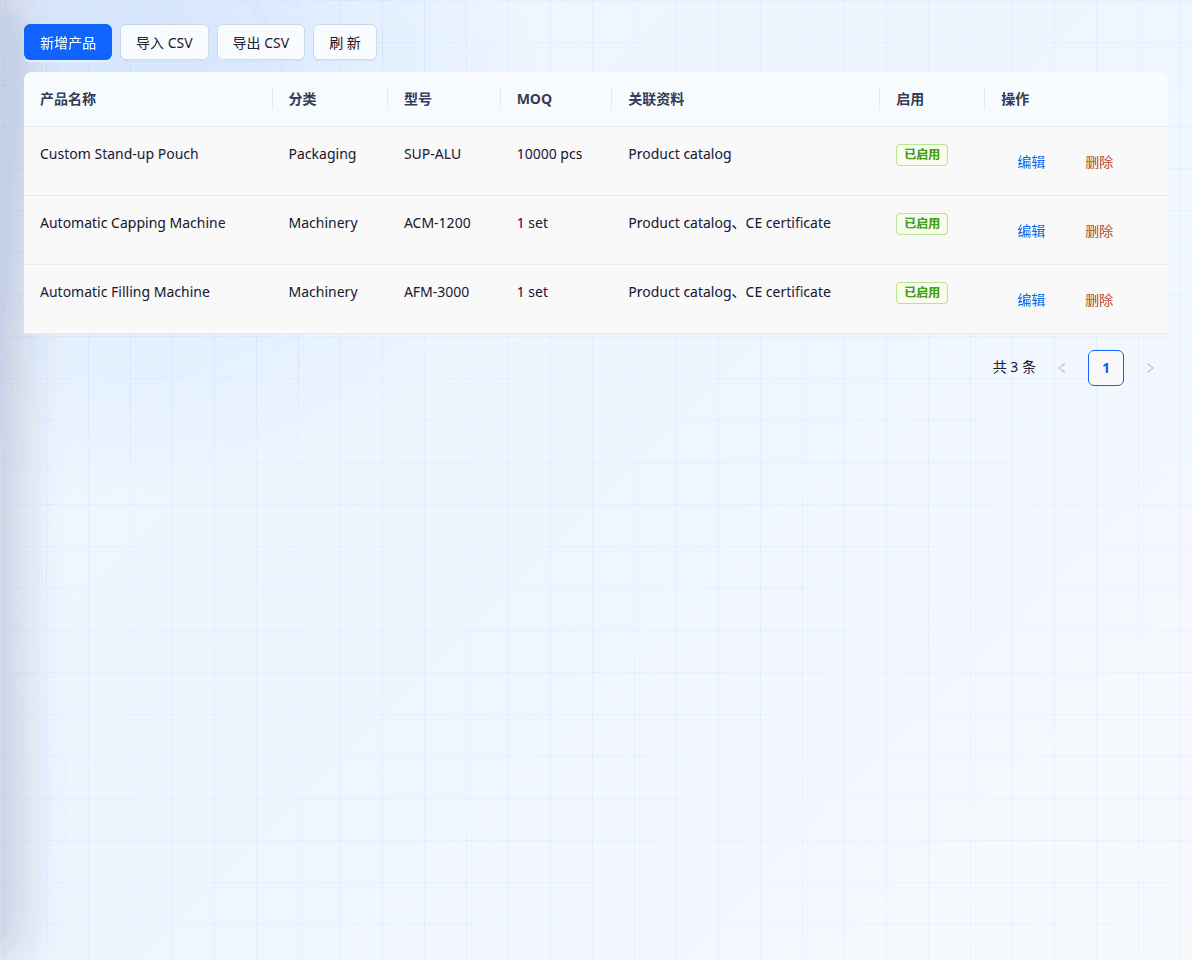Image resolution: width=1192 pixels, height=960 pixels.
Task: Delete the Automatic Capping Machine row
Action: [x=1098, y=231]
